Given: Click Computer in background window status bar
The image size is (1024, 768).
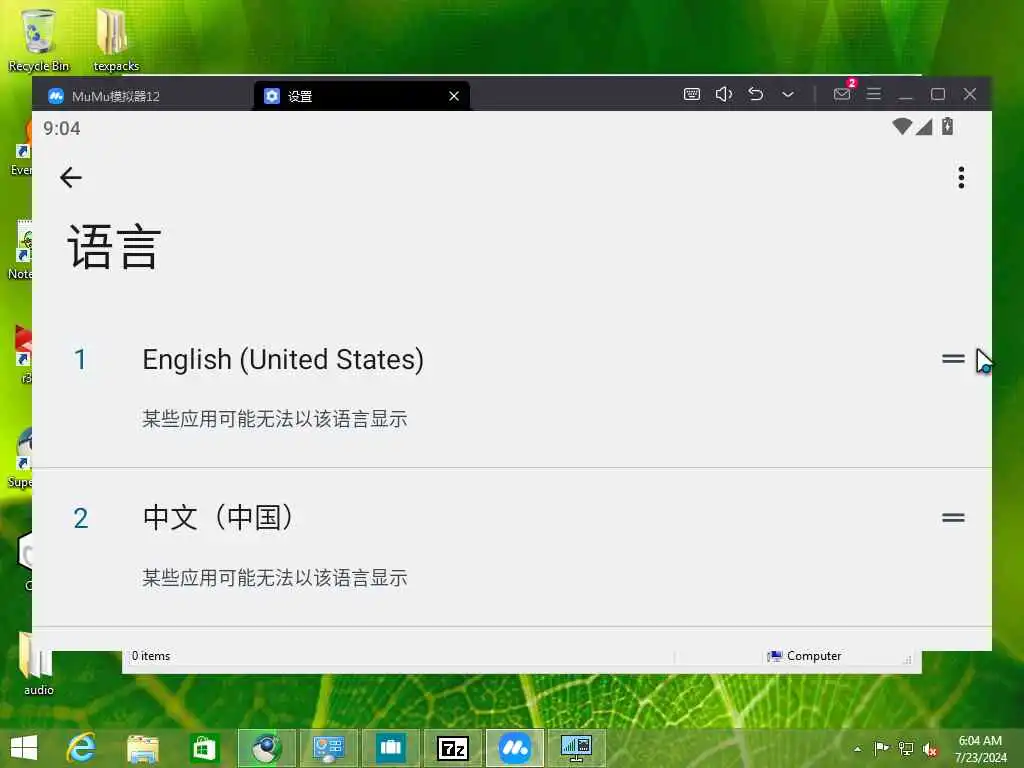Looking at the screenshot, I should pos(814,656).
